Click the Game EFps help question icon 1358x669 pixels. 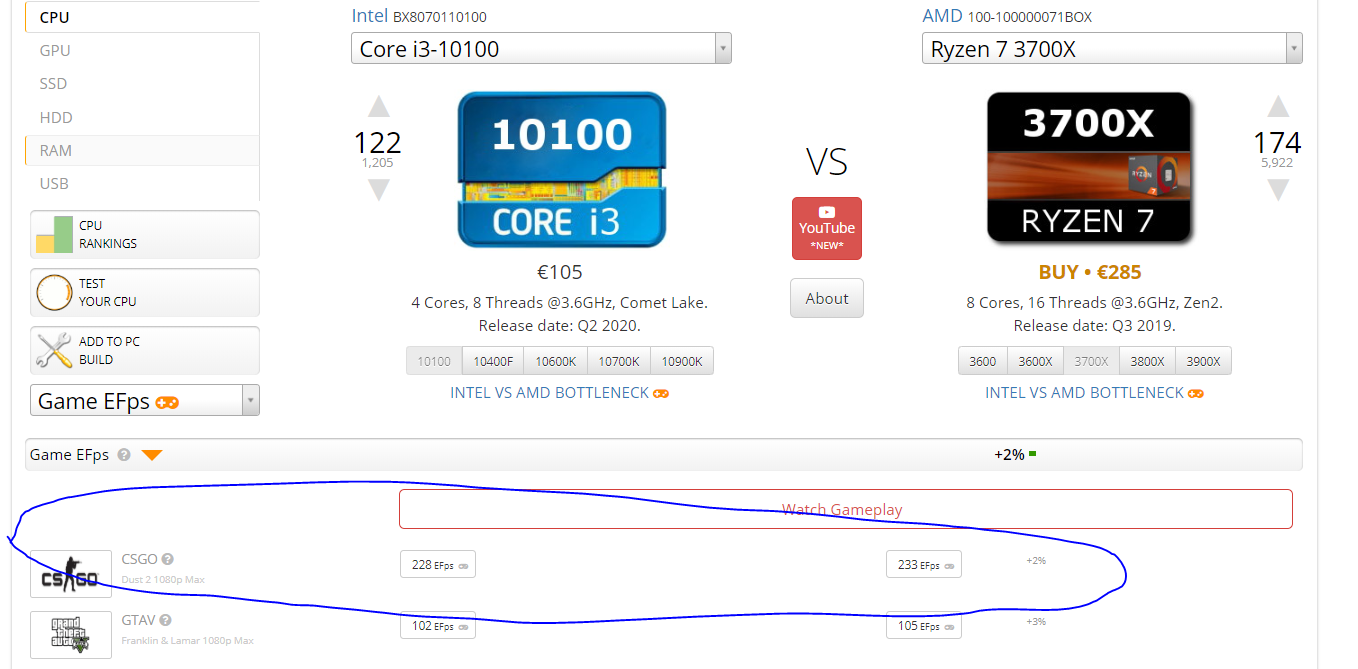click(124, 454)
